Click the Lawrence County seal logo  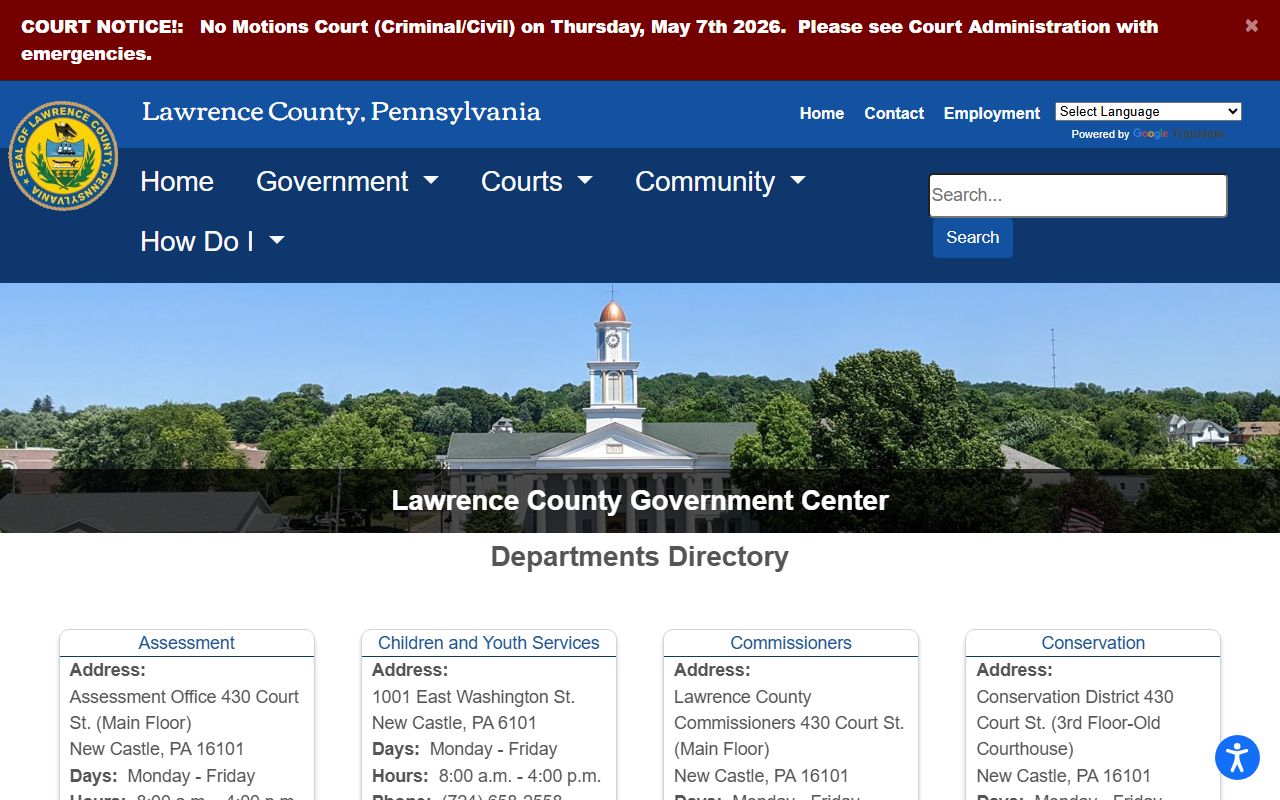pos(63,156)
